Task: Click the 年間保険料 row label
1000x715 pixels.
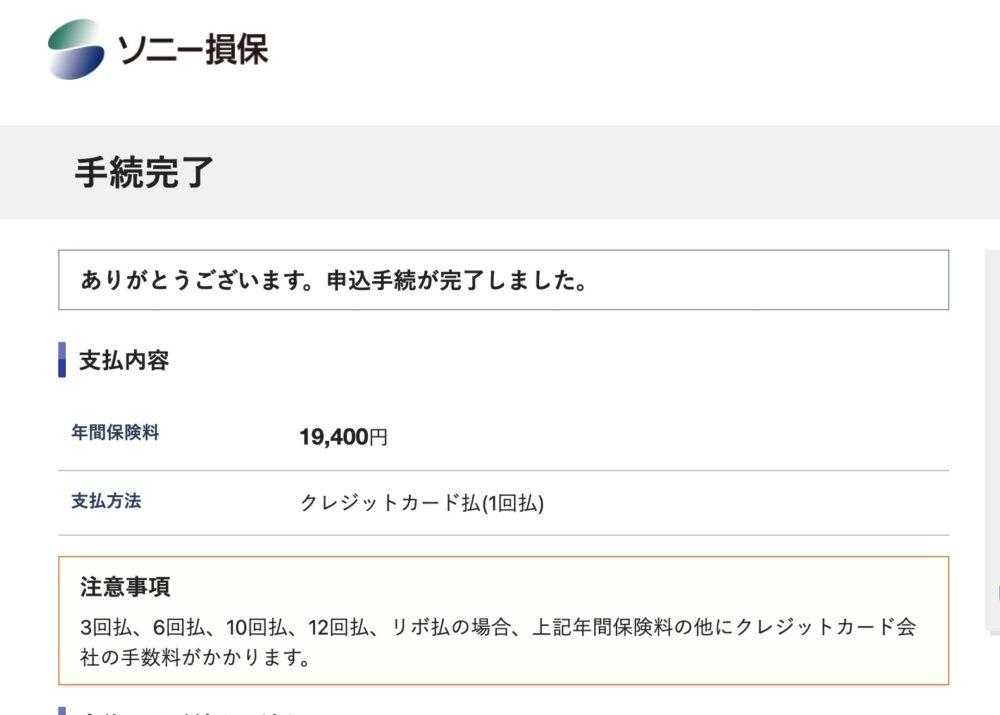Action: pos(115,433)
